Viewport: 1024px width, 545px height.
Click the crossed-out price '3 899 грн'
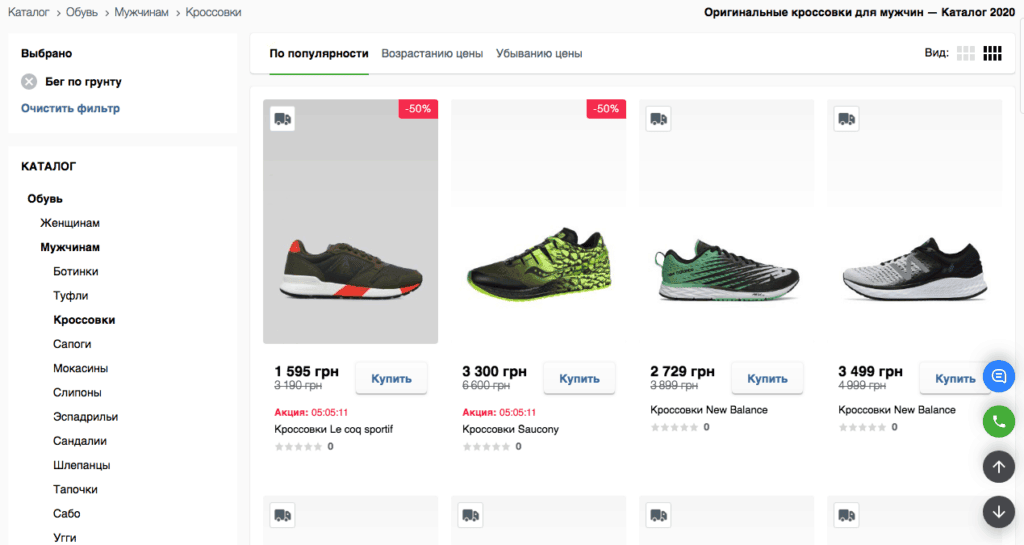tap(674, 386)
